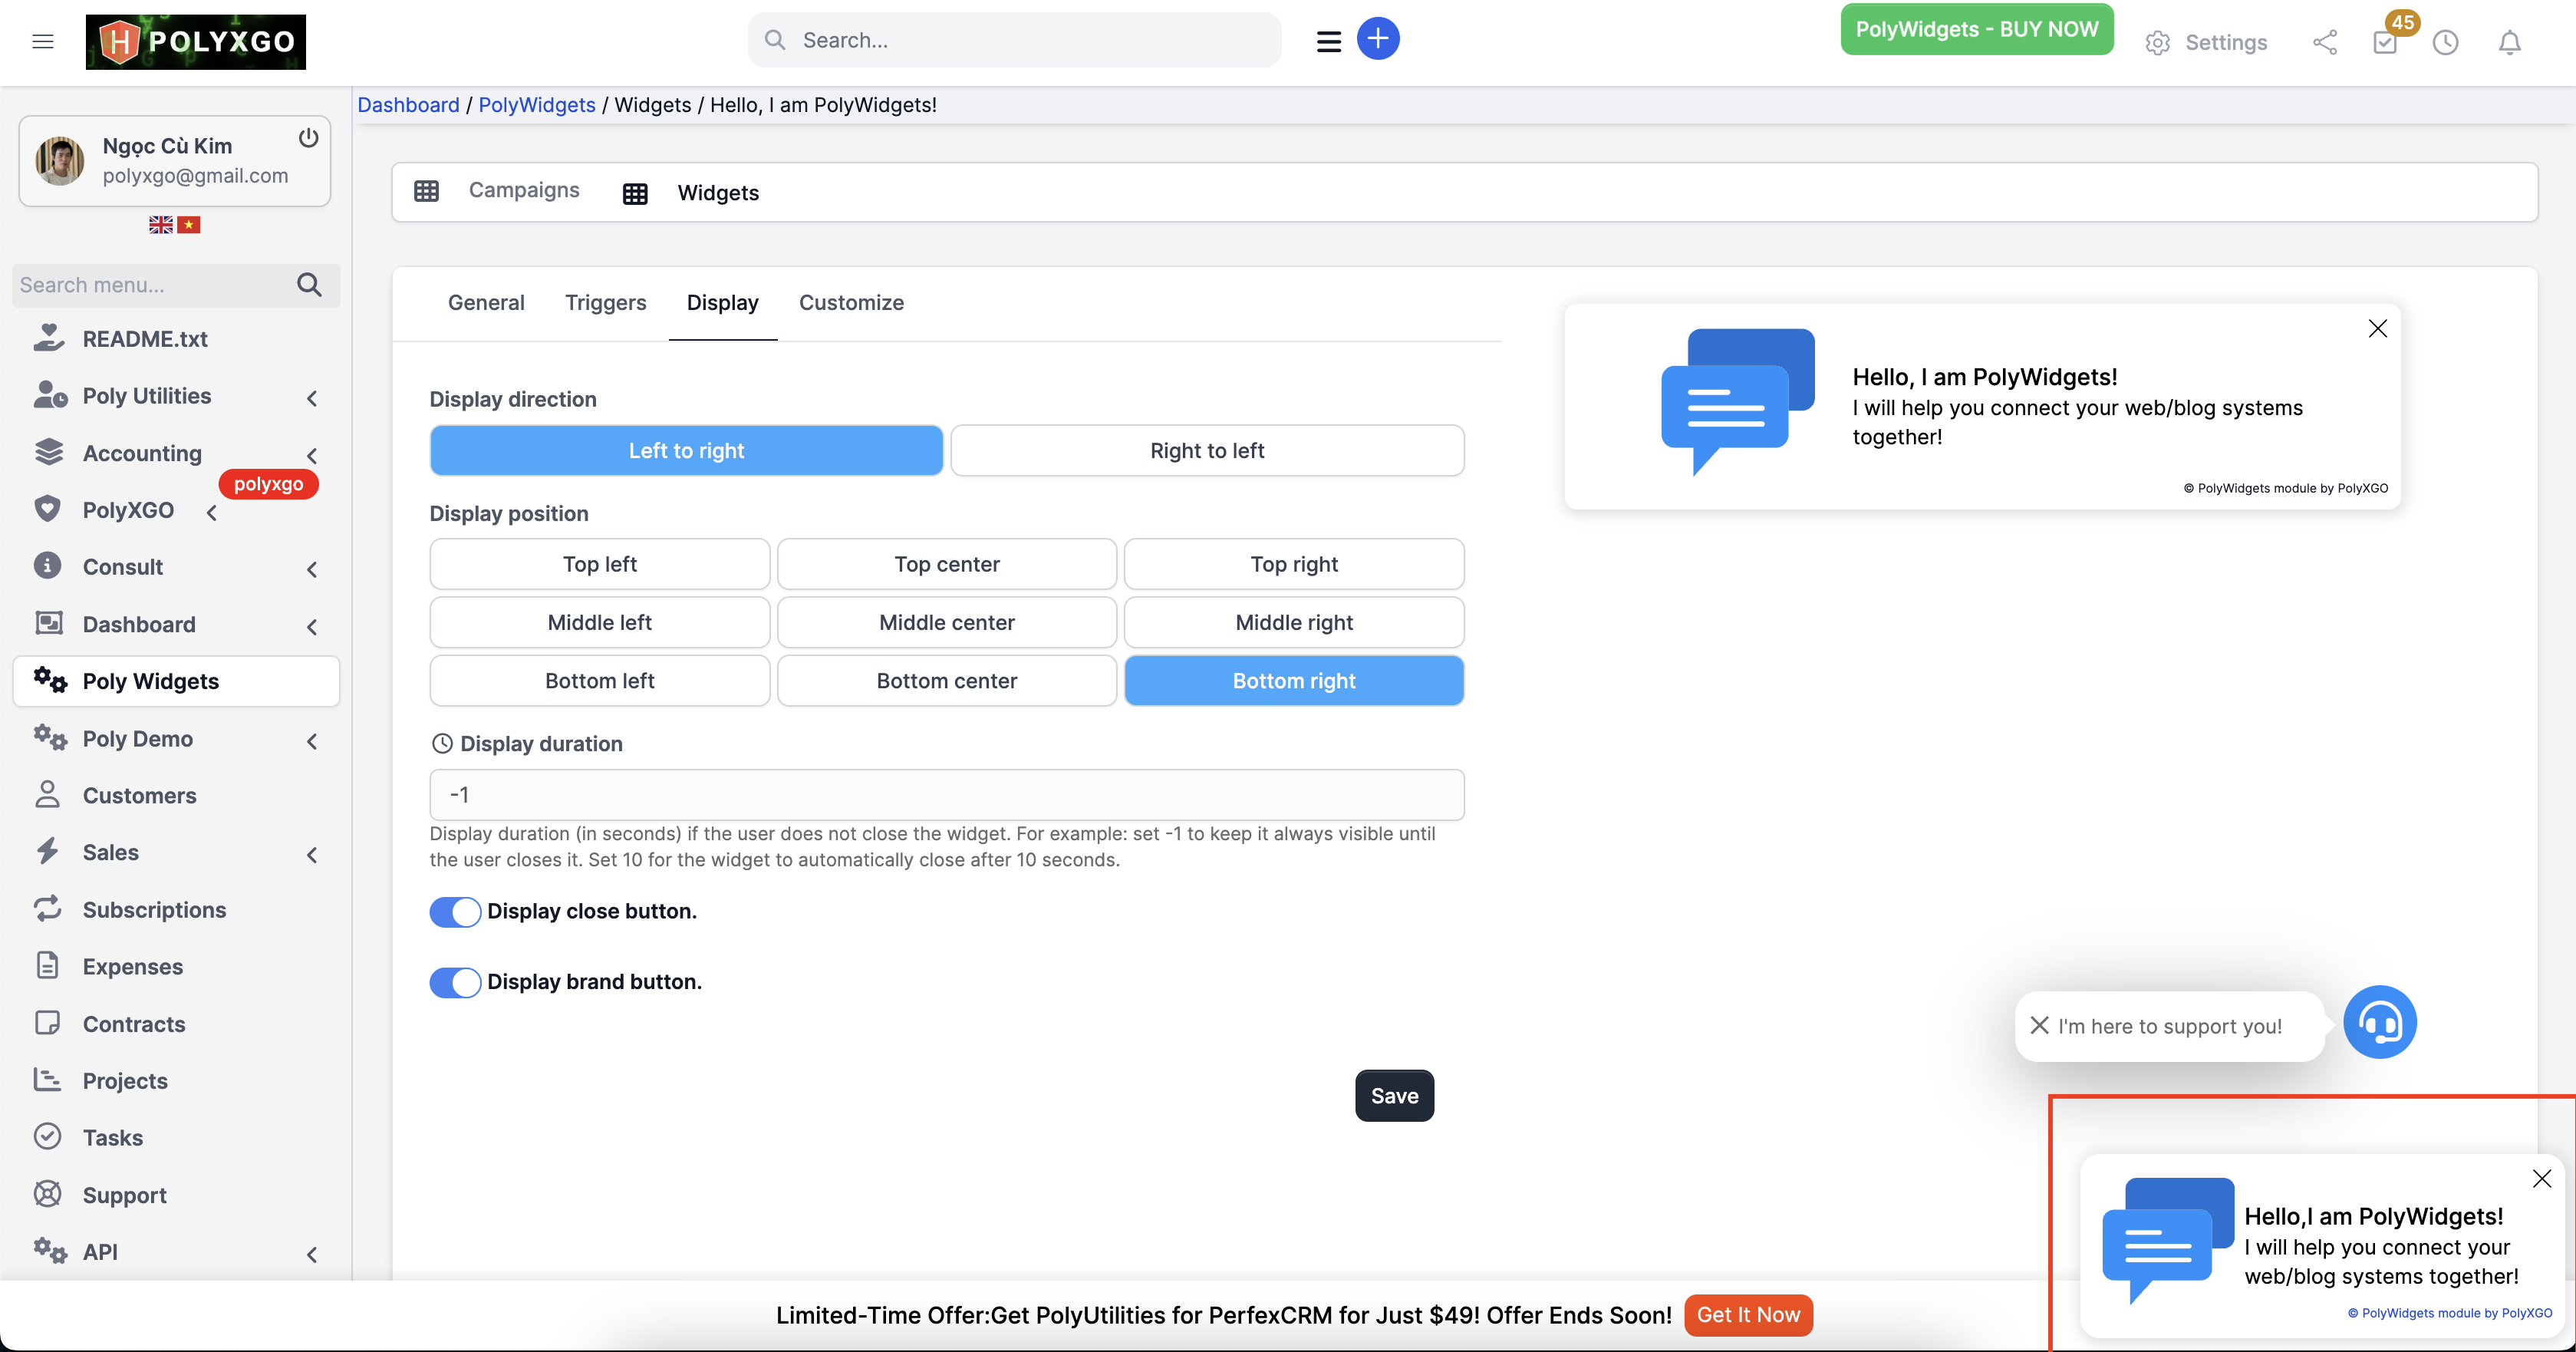The width and height of the screenshot is (2576, 1352).
Task: Click the hamburger sidebar toggle icon
Action: [x=43, y=41]
